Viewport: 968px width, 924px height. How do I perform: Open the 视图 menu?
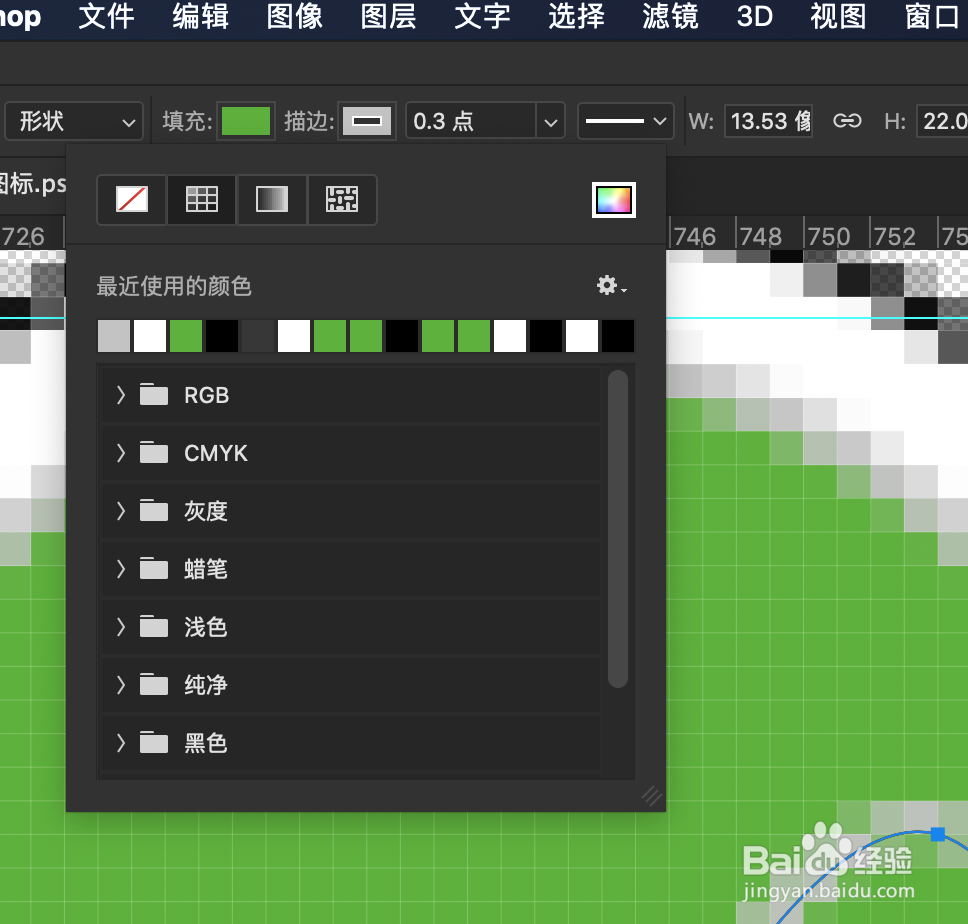click(838, 17)
